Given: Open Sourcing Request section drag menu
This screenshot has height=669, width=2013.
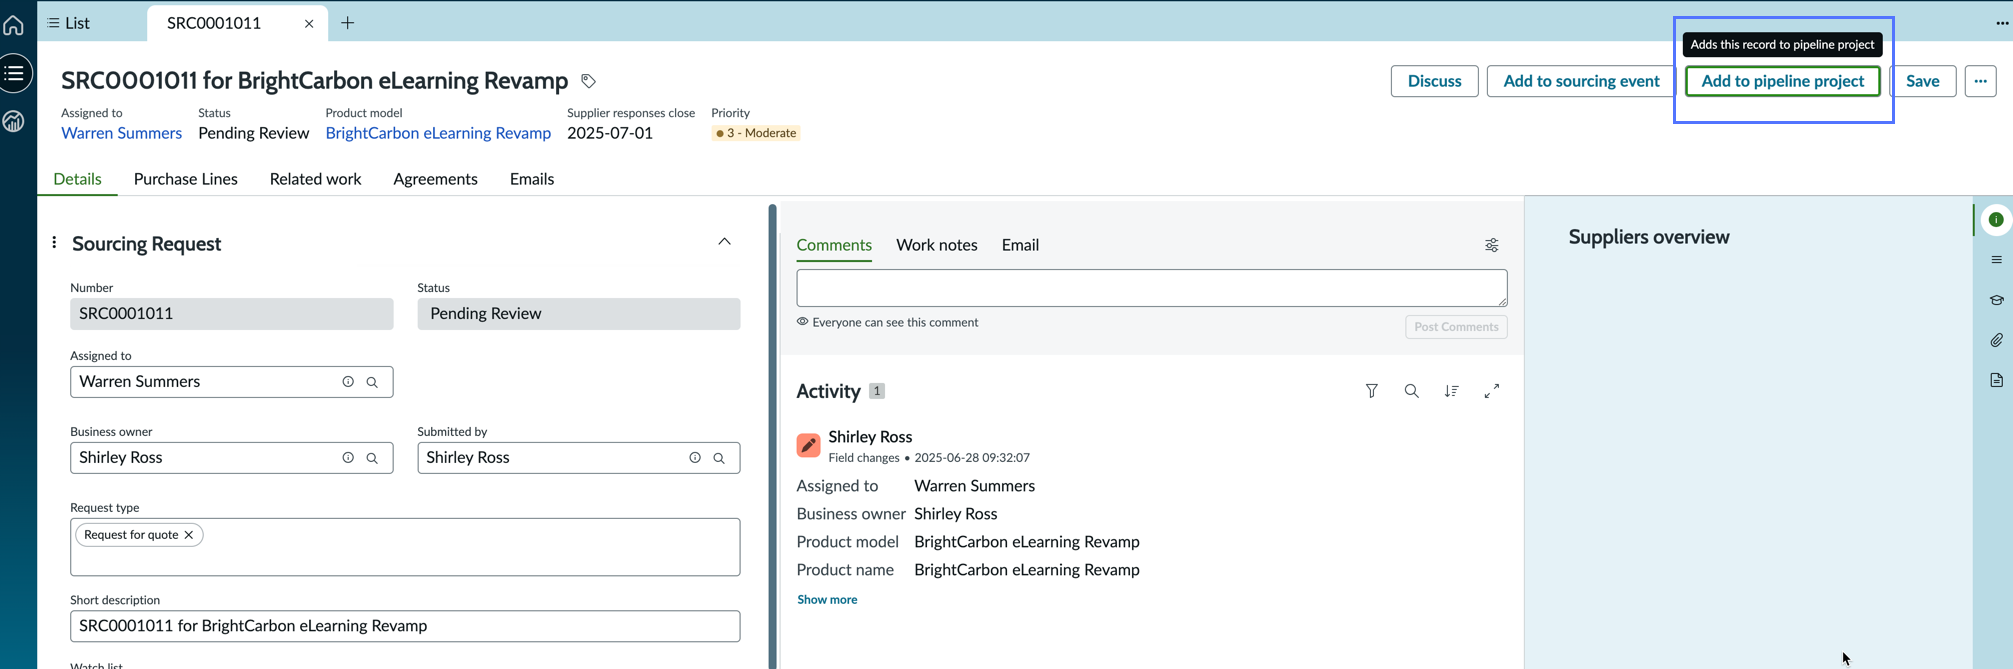Looking at the screenshot, I should coord(54,243).
